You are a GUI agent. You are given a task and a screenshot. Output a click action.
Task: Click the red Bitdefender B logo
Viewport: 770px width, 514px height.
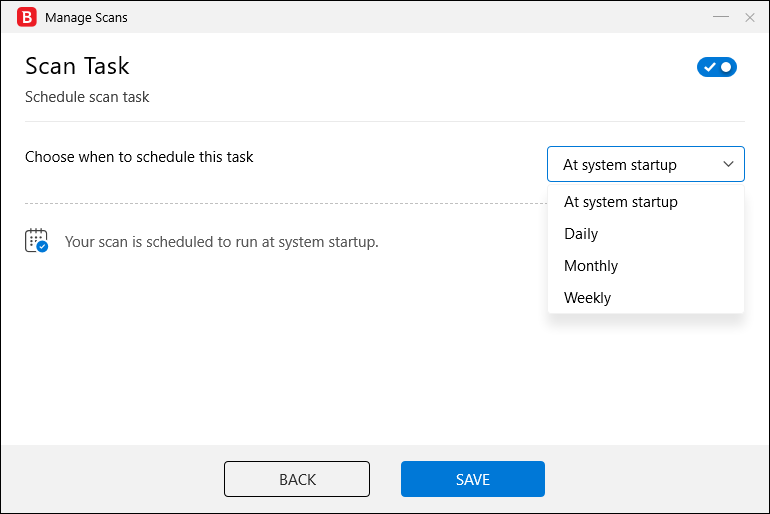click(27, 17)
